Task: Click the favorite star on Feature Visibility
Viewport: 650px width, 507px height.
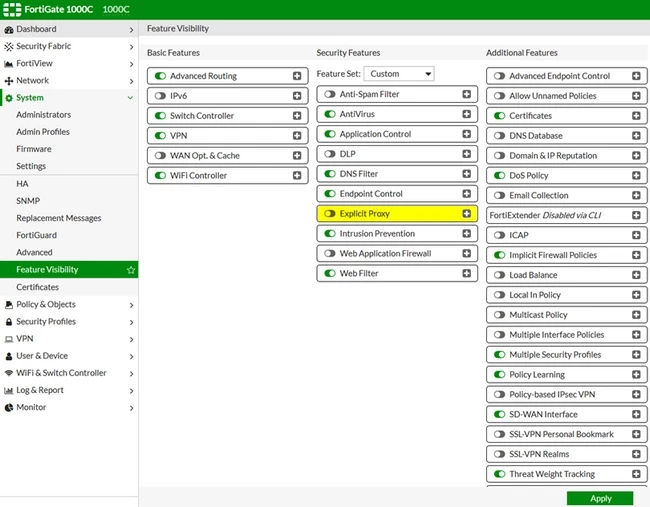Action: coord(131,270)
